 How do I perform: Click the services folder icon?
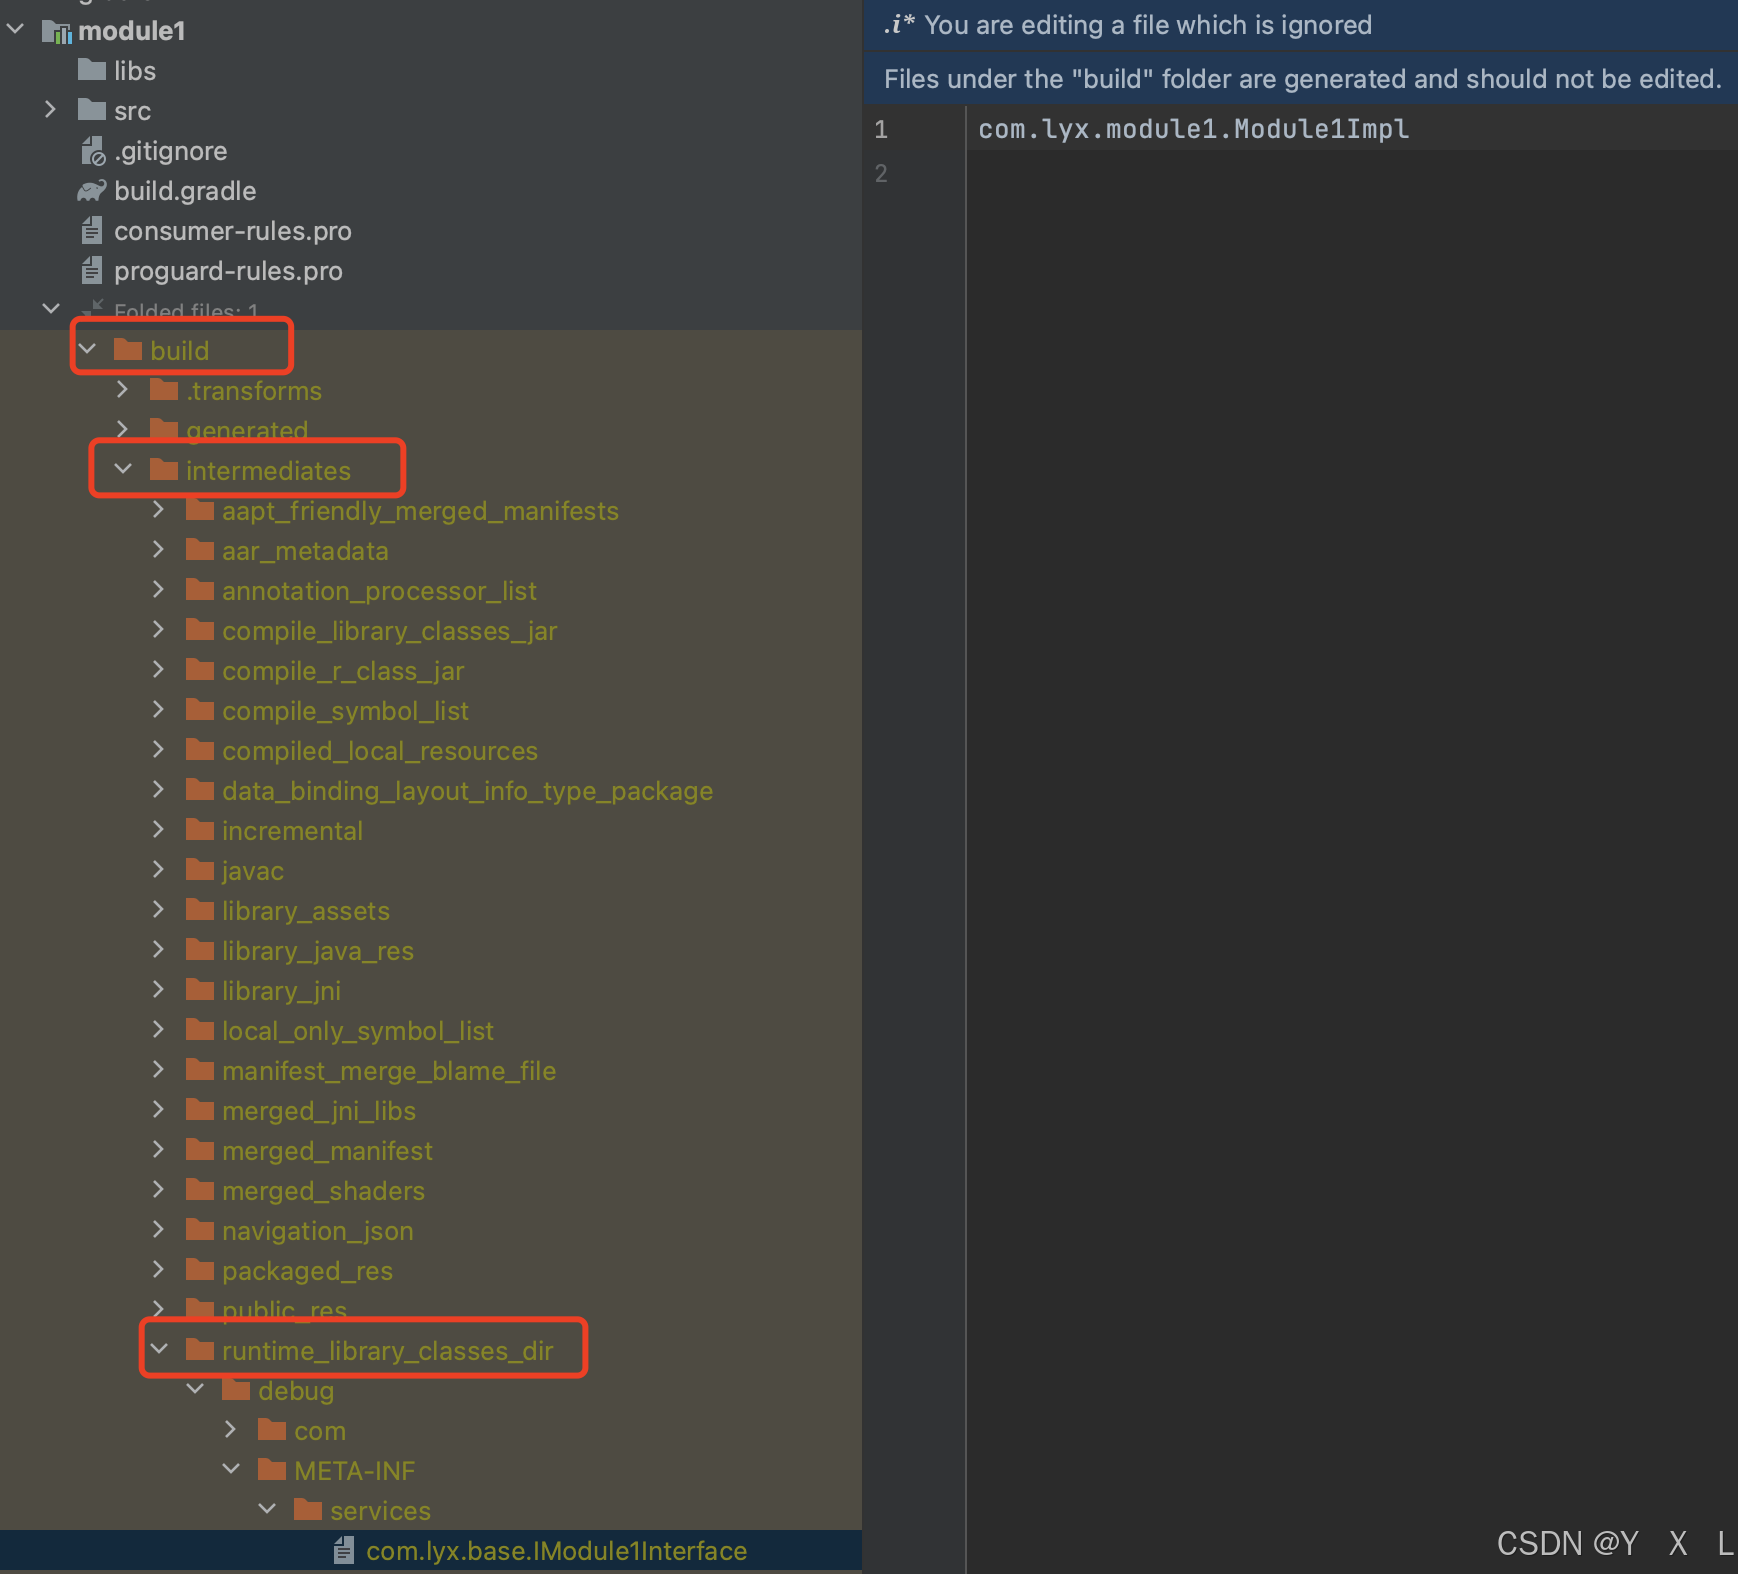click(x=308, y=1510)
